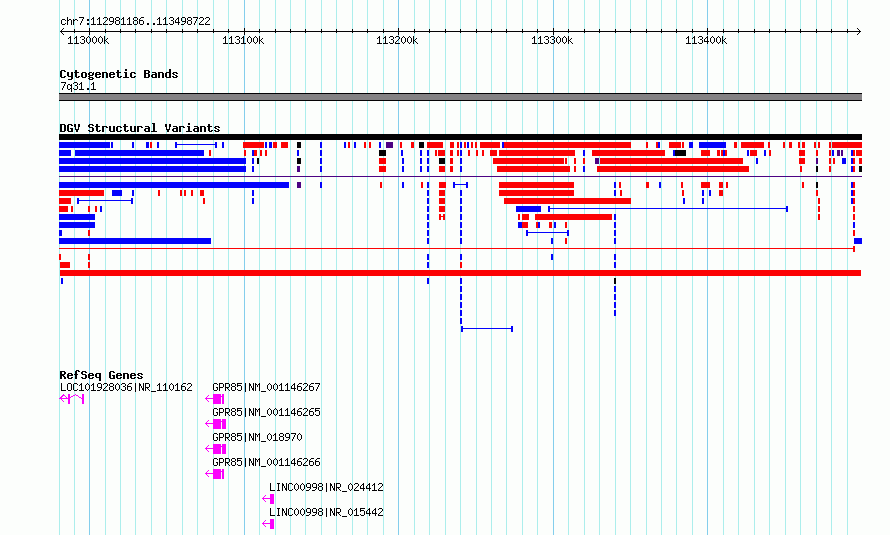Viewport: 890px width, 535px height.
Task: Click the 113300k ruler label
Action: click(x=552, y=40)
